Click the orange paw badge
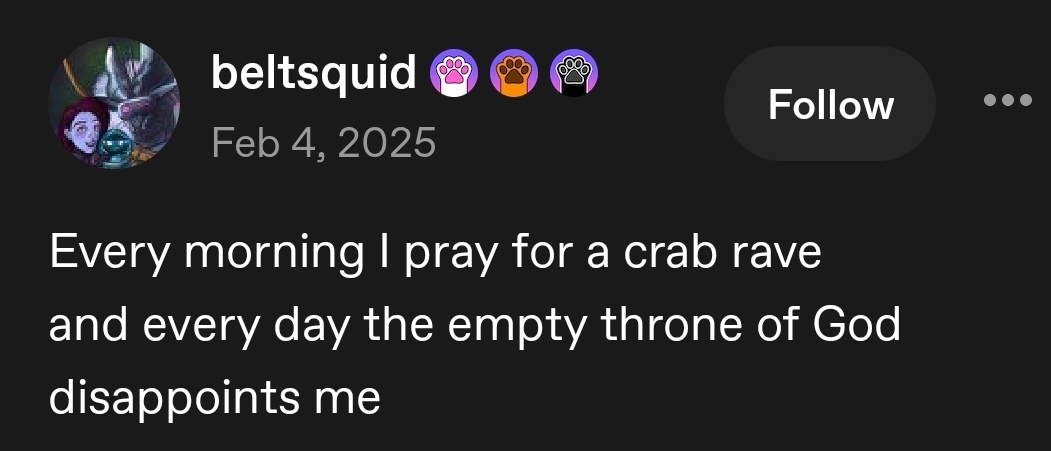The height and width of the screenshot is (451, 1051). (517, 74)
